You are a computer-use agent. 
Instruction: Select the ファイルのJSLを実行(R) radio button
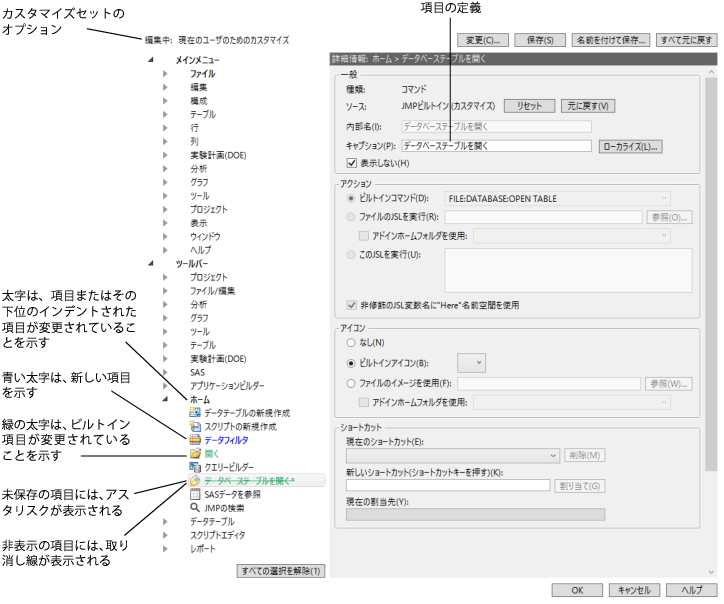[x=351, y=217]
